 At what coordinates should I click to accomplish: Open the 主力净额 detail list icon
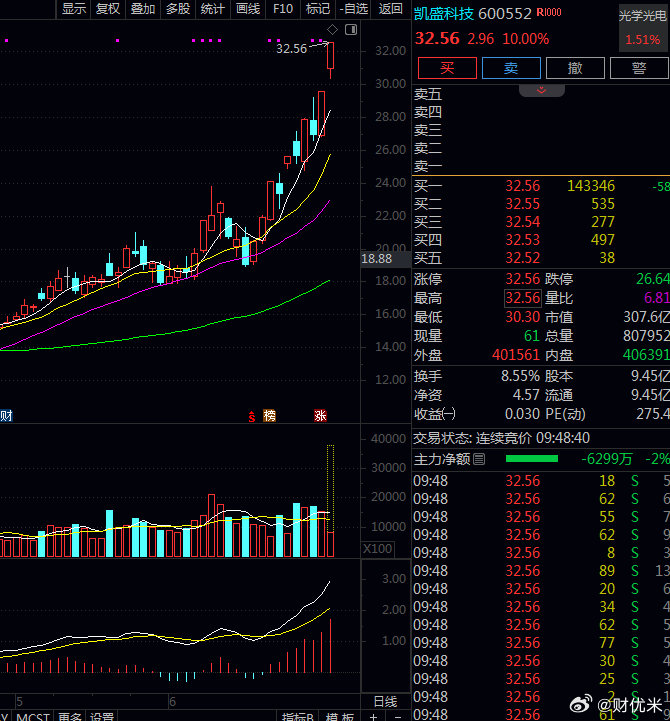point(479,459)
